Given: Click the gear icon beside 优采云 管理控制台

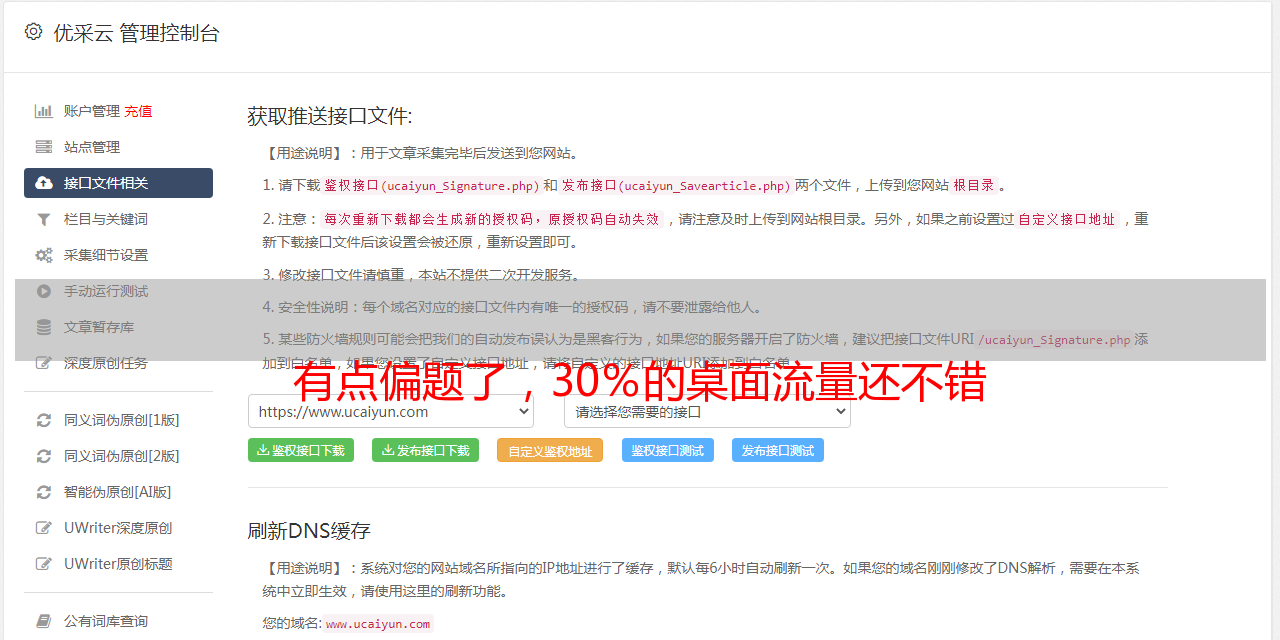Looking at the screenshot, I should 33,32.
